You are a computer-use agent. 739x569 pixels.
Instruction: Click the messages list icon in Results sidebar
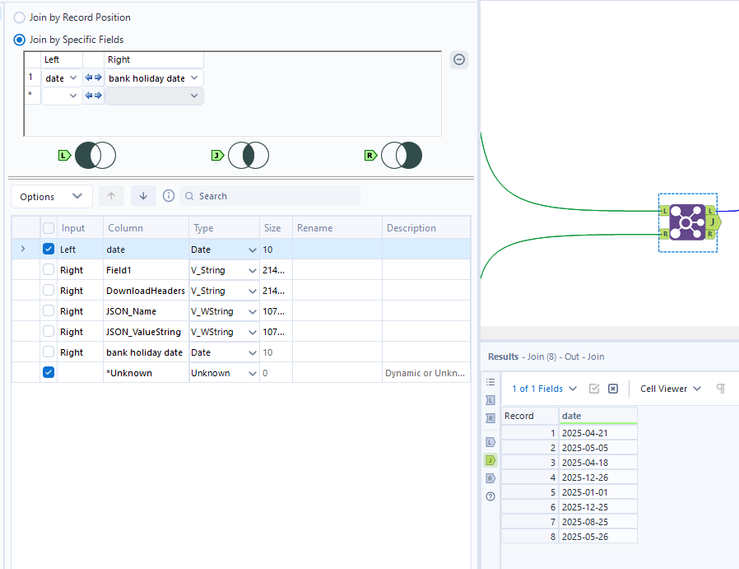point(490,382)
